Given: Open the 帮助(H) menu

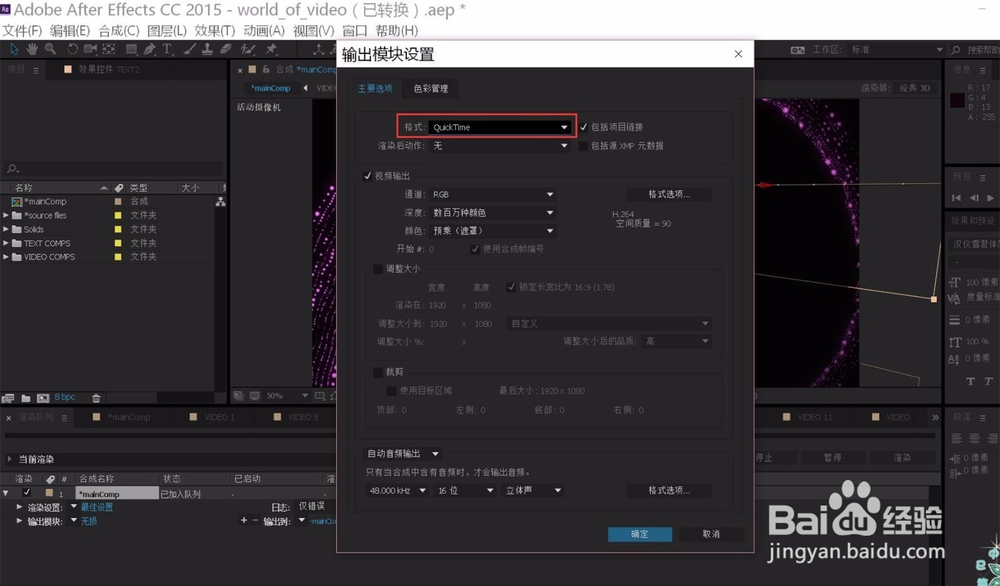Looking at the screenshot, I should tap(397, 31).
